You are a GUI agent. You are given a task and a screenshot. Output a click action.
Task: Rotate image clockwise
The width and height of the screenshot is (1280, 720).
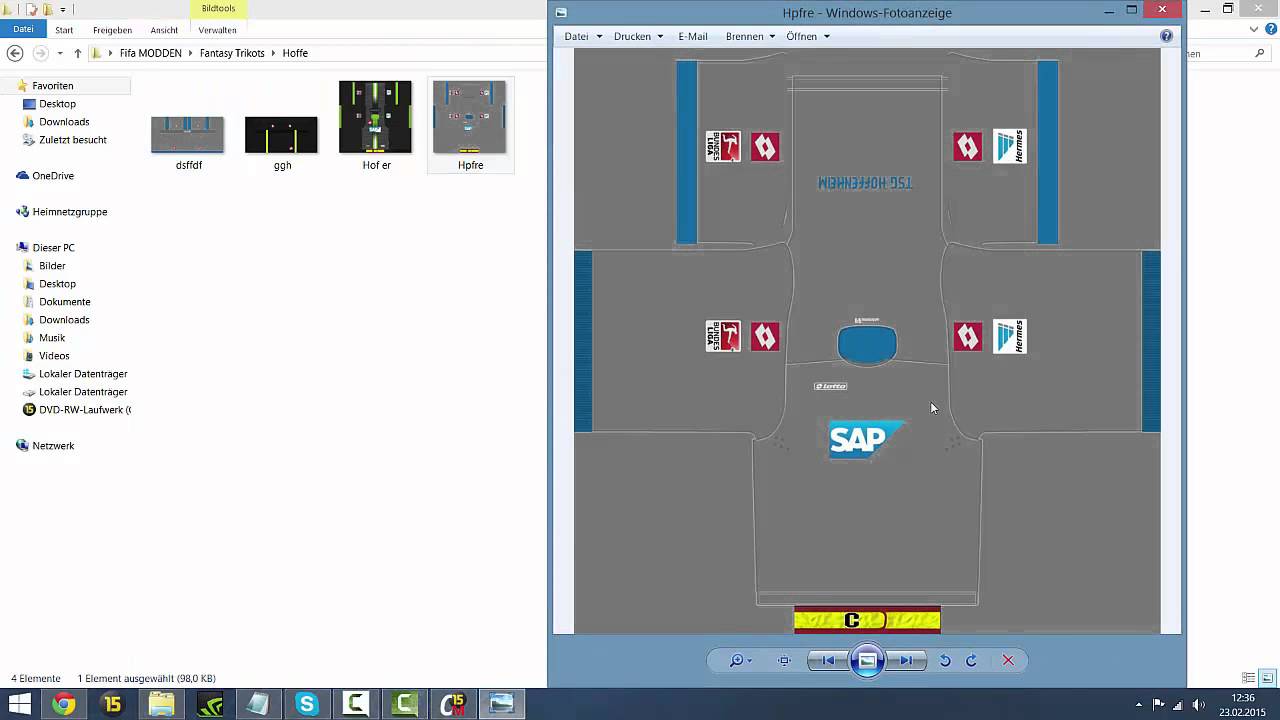pyautogui.click(x=971, y=660)
